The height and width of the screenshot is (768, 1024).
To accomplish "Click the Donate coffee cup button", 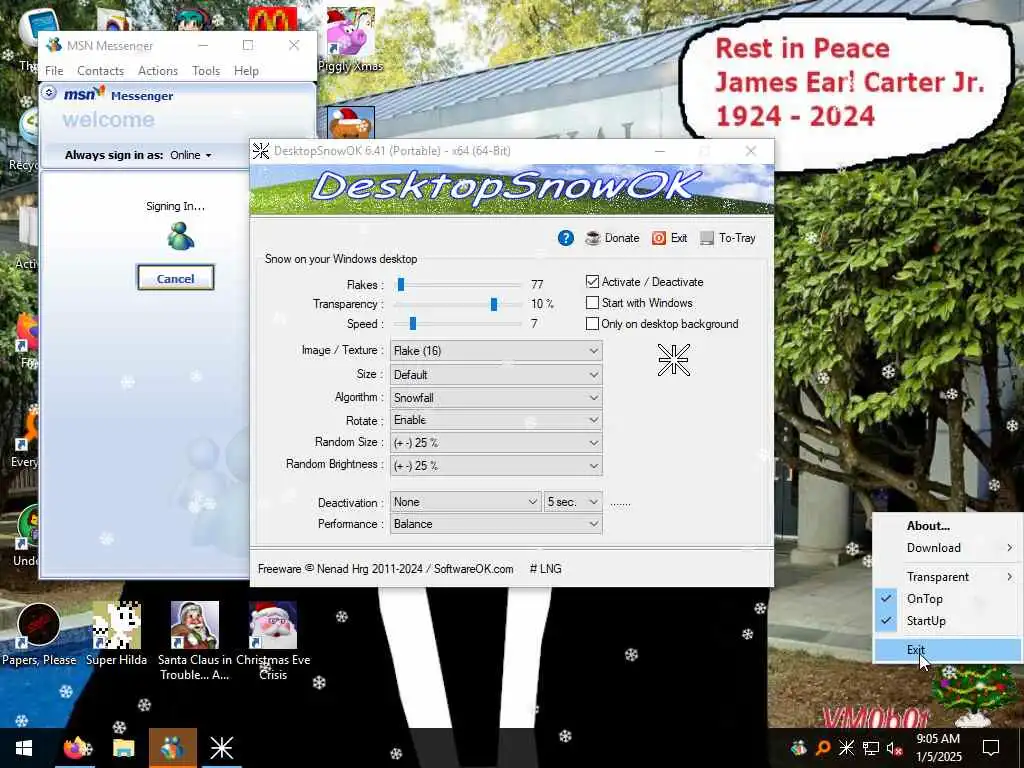I will click(x=612, y=238).
